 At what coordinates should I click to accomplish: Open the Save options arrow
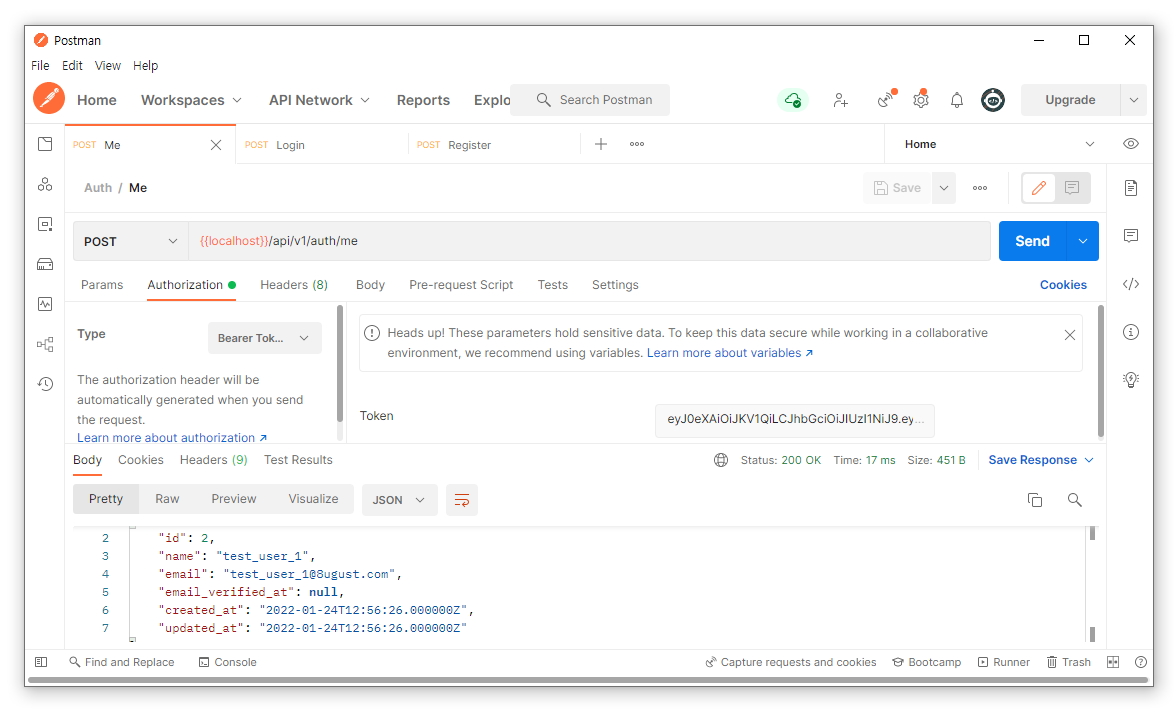(x=944, y=188)
